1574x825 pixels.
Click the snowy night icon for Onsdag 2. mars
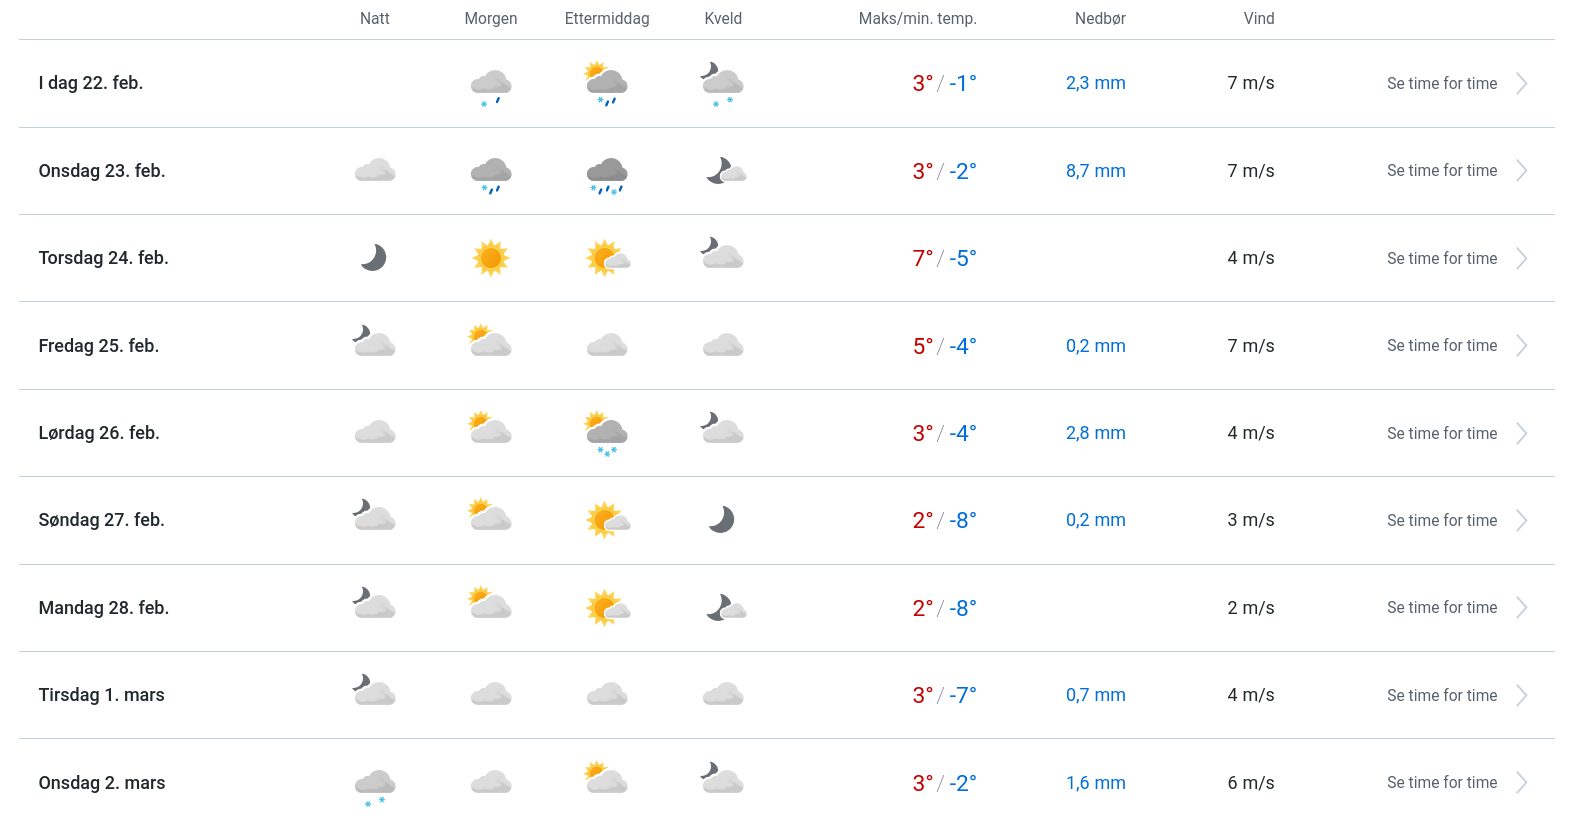pos(375,785)
